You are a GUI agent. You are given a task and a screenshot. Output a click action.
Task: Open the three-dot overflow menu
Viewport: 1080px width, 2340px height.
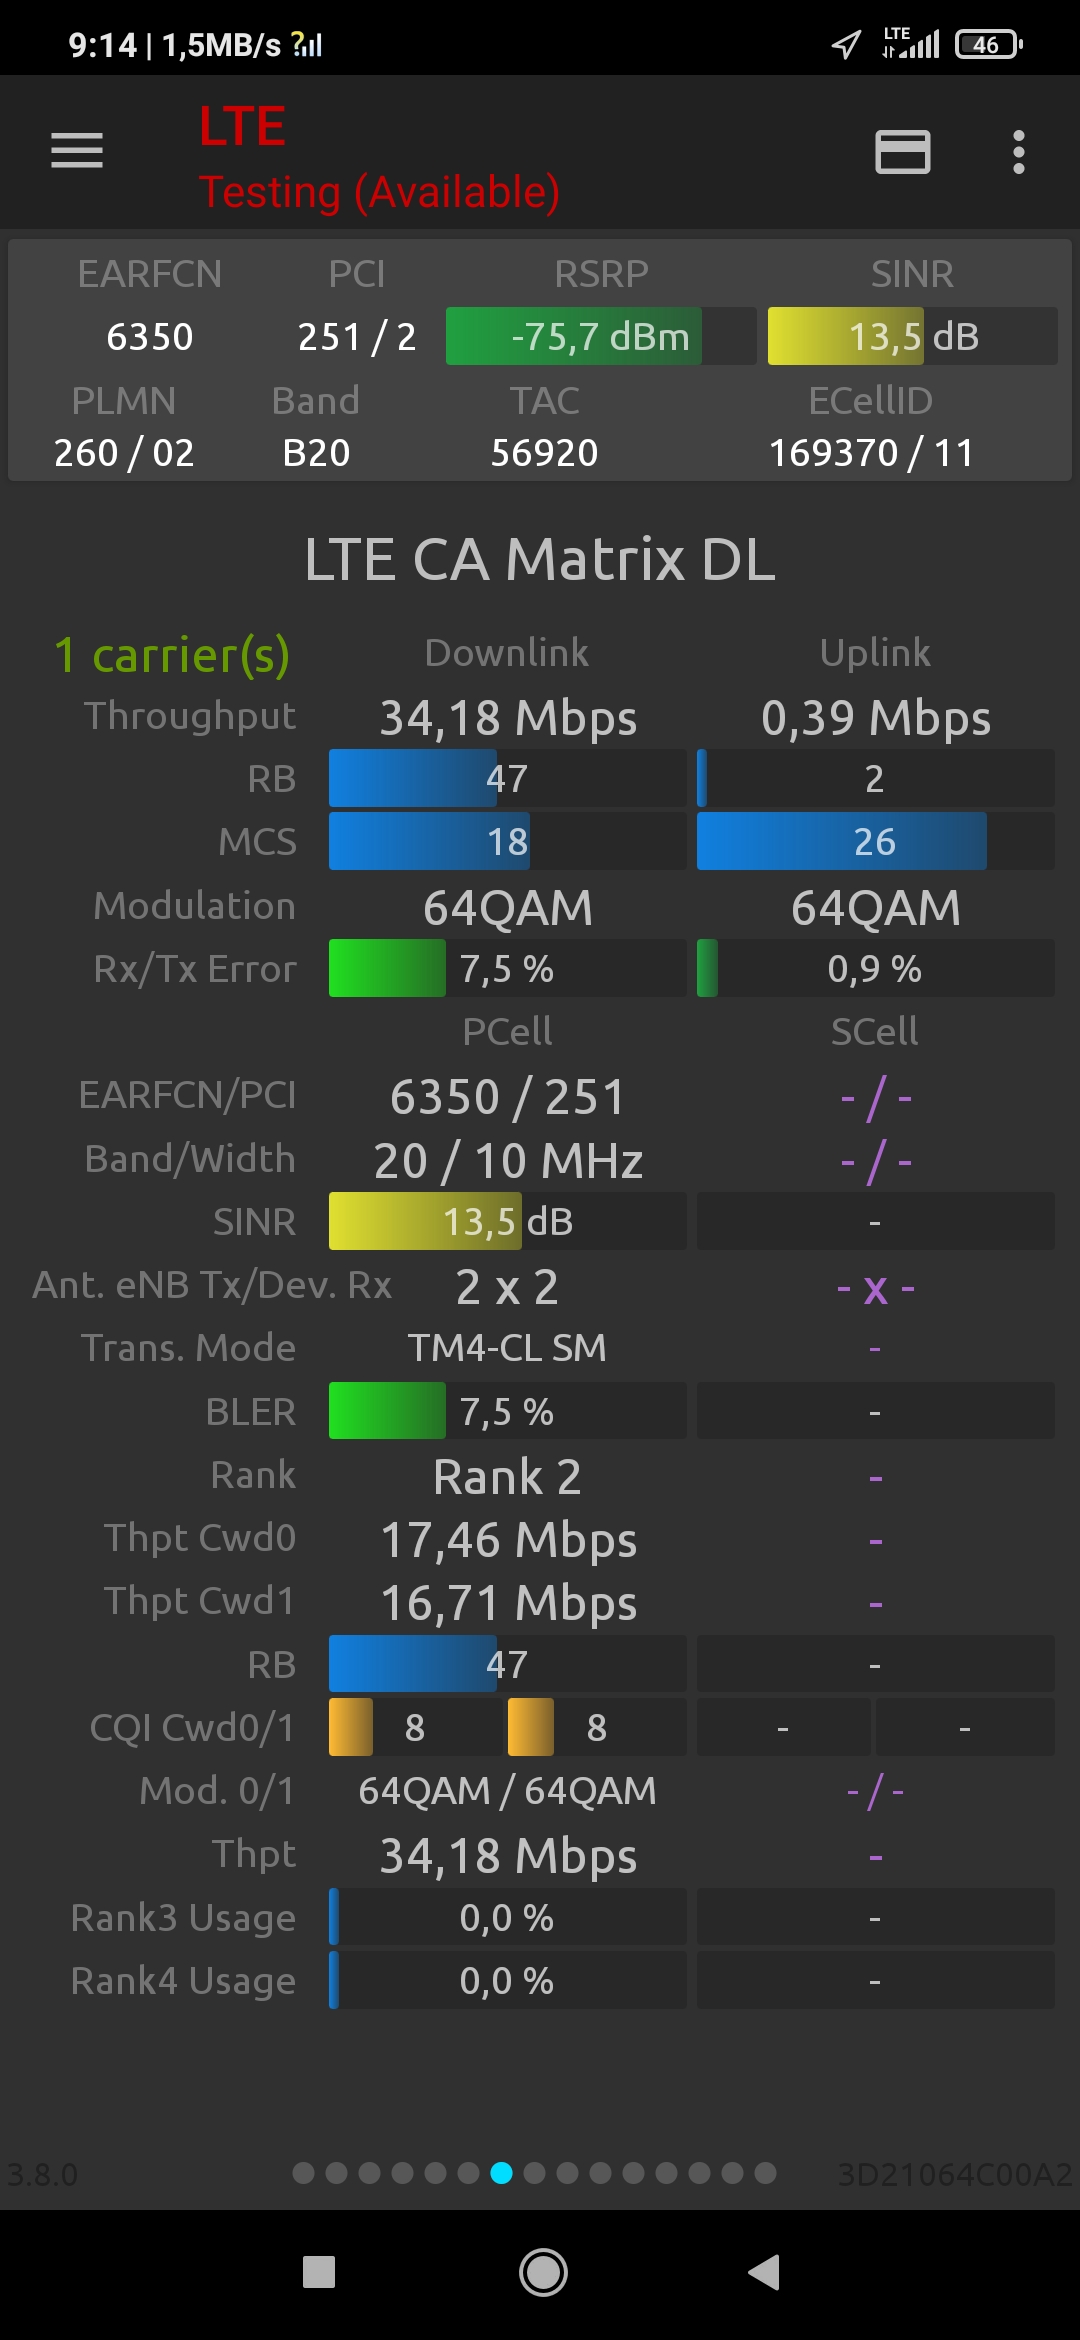pos(1018,152)
